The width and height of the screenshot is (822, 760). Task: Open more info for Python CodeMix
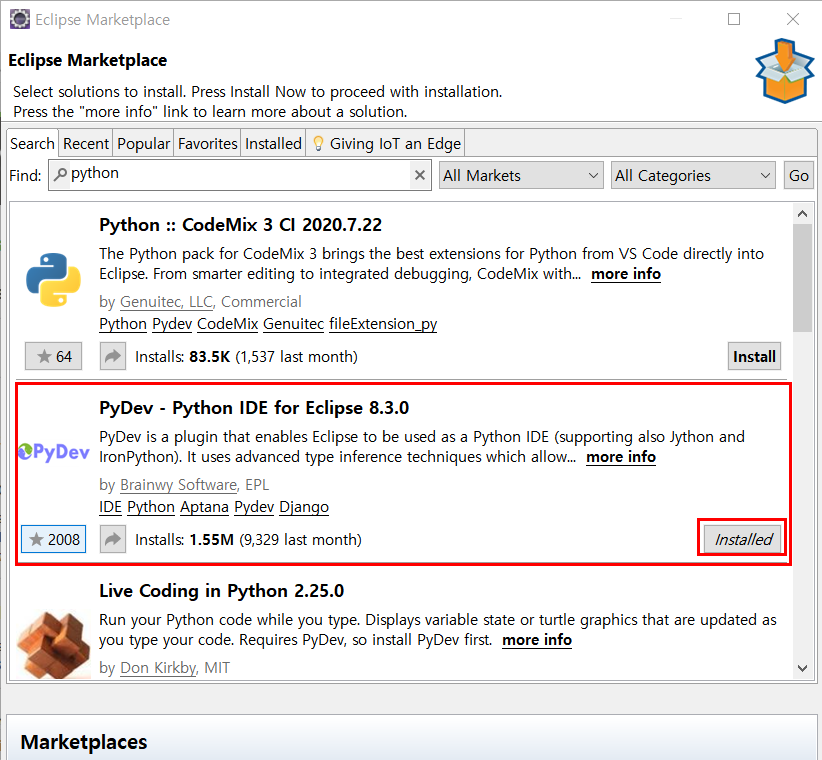(x=626, y=274)
